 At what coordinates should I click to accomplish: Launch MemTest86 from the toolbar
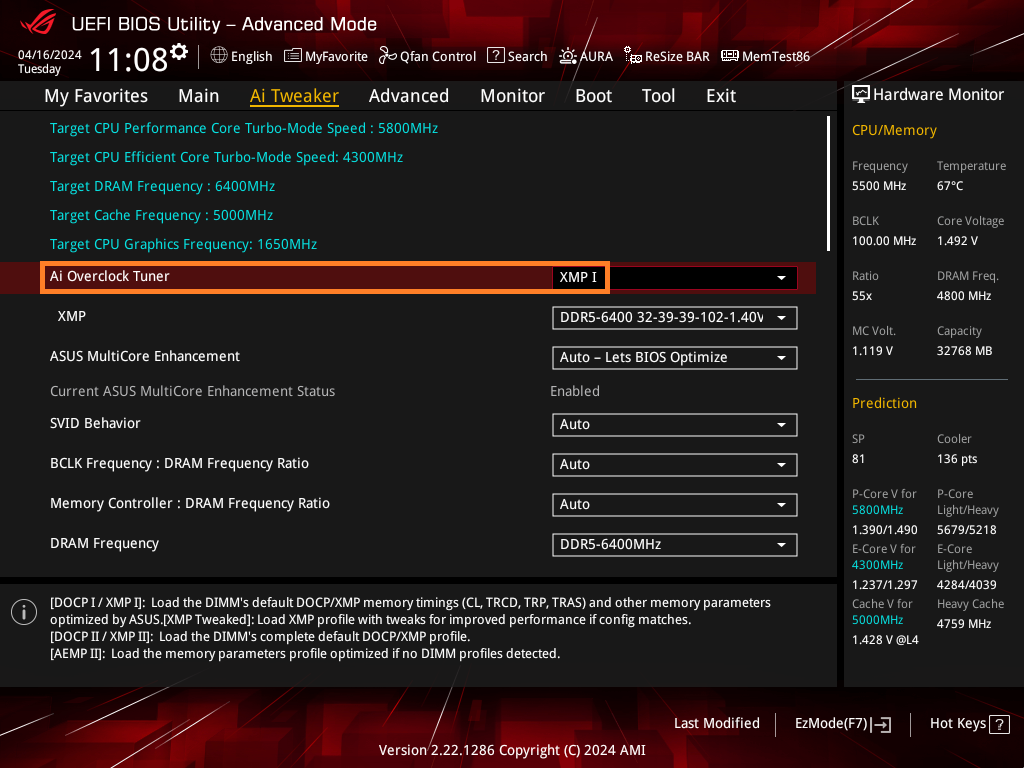coord(729,56)
